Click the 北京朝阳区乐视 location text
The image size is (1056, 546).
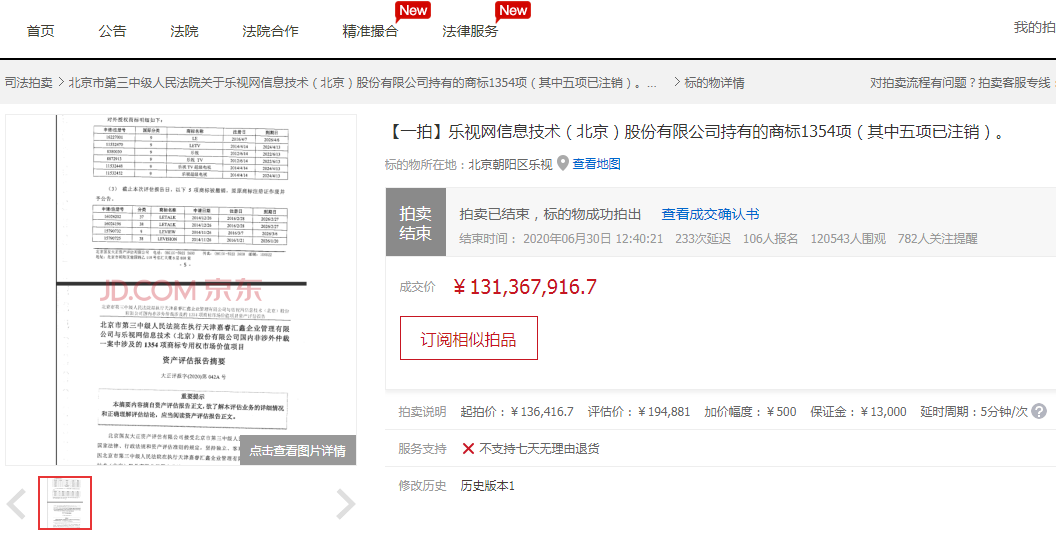tap(510, 164)
